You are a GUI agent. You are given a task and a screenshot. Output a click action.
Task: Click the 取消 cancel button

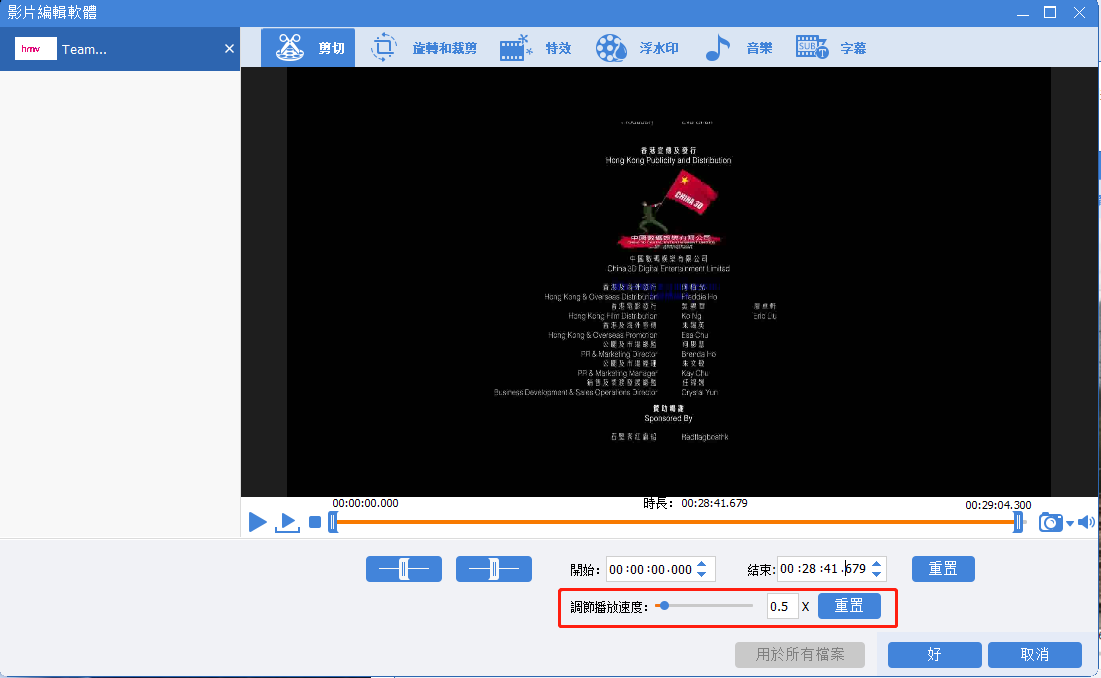(1034, 655)
